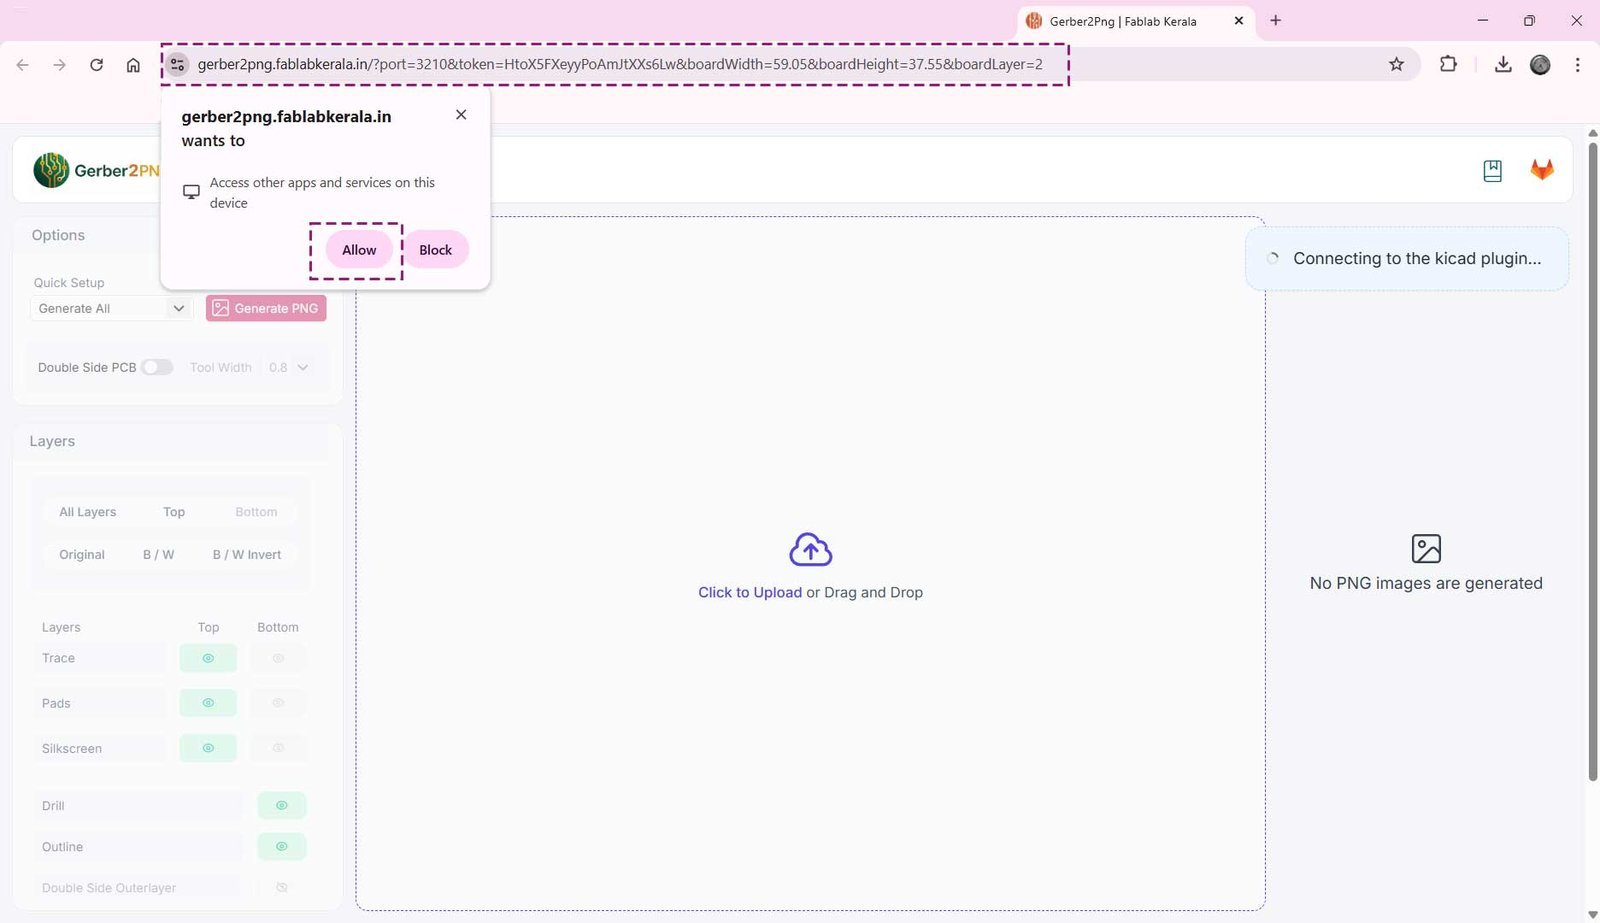Minimize the browser window
This screenshot has height=923, width=1600.
1483,20
